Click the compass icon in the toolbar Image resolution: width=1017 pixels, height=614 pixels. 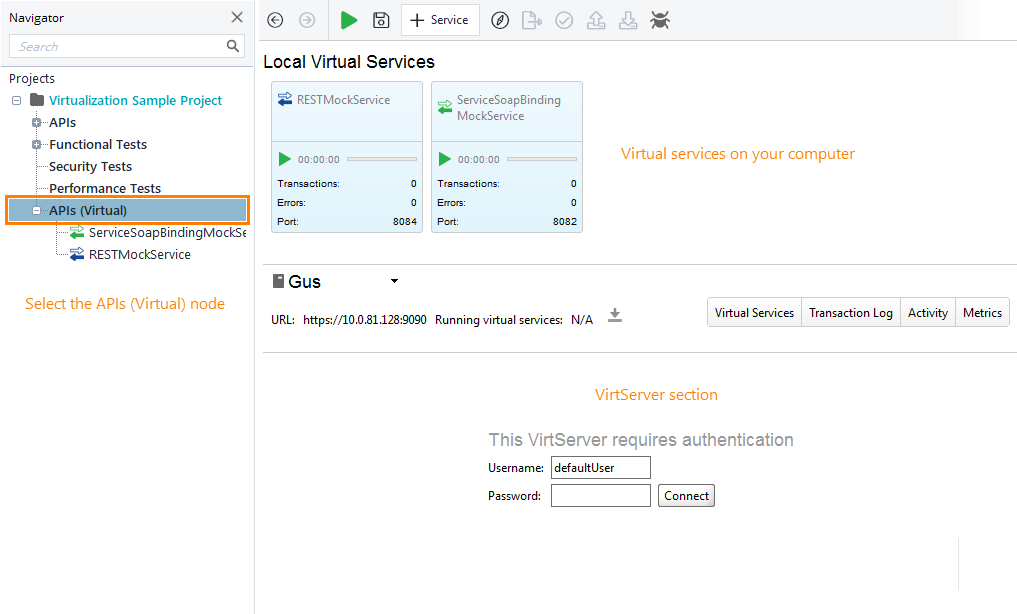(500, 20)
